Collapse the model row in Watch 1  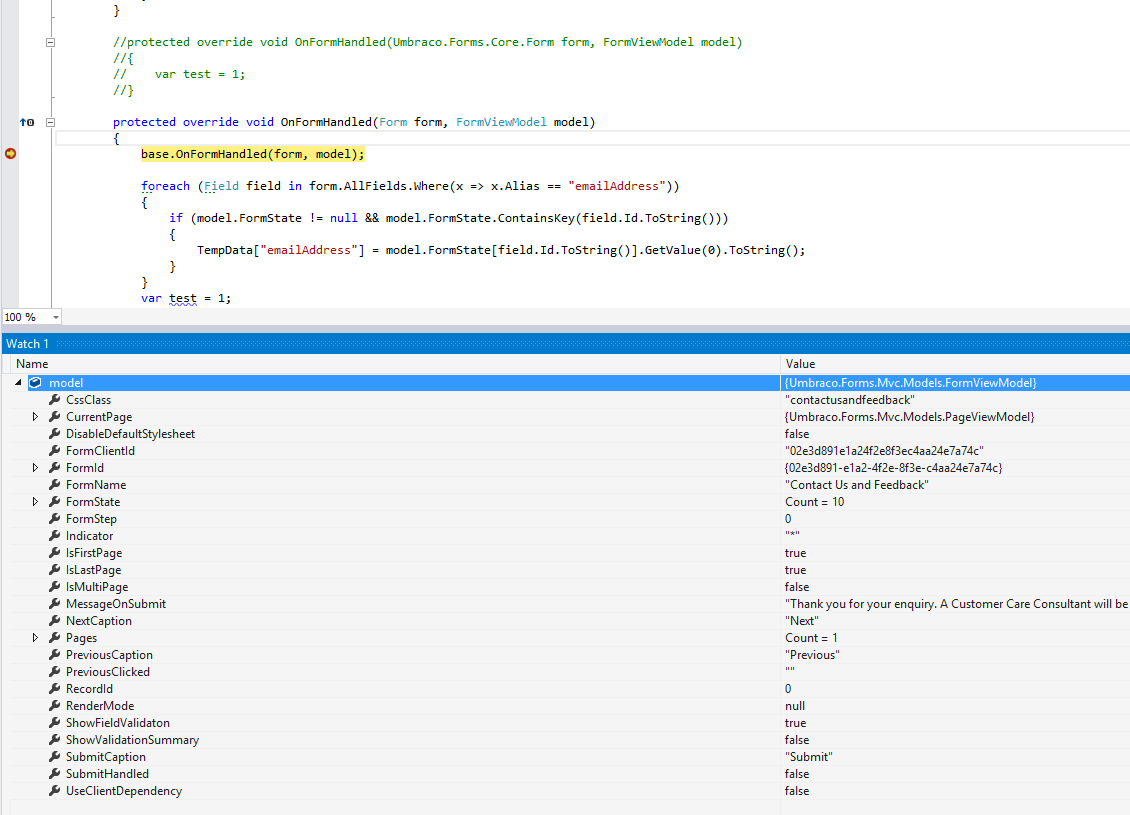(18, 383)
